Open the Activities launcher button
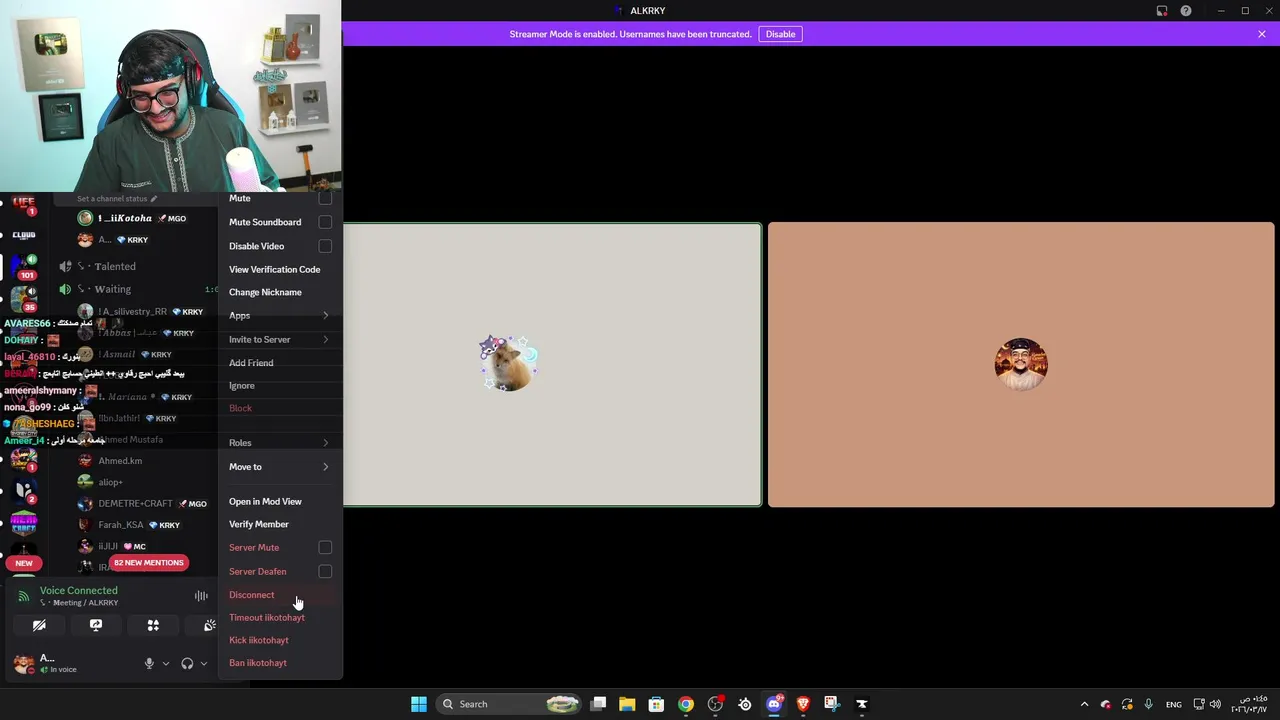 point(153,626)
